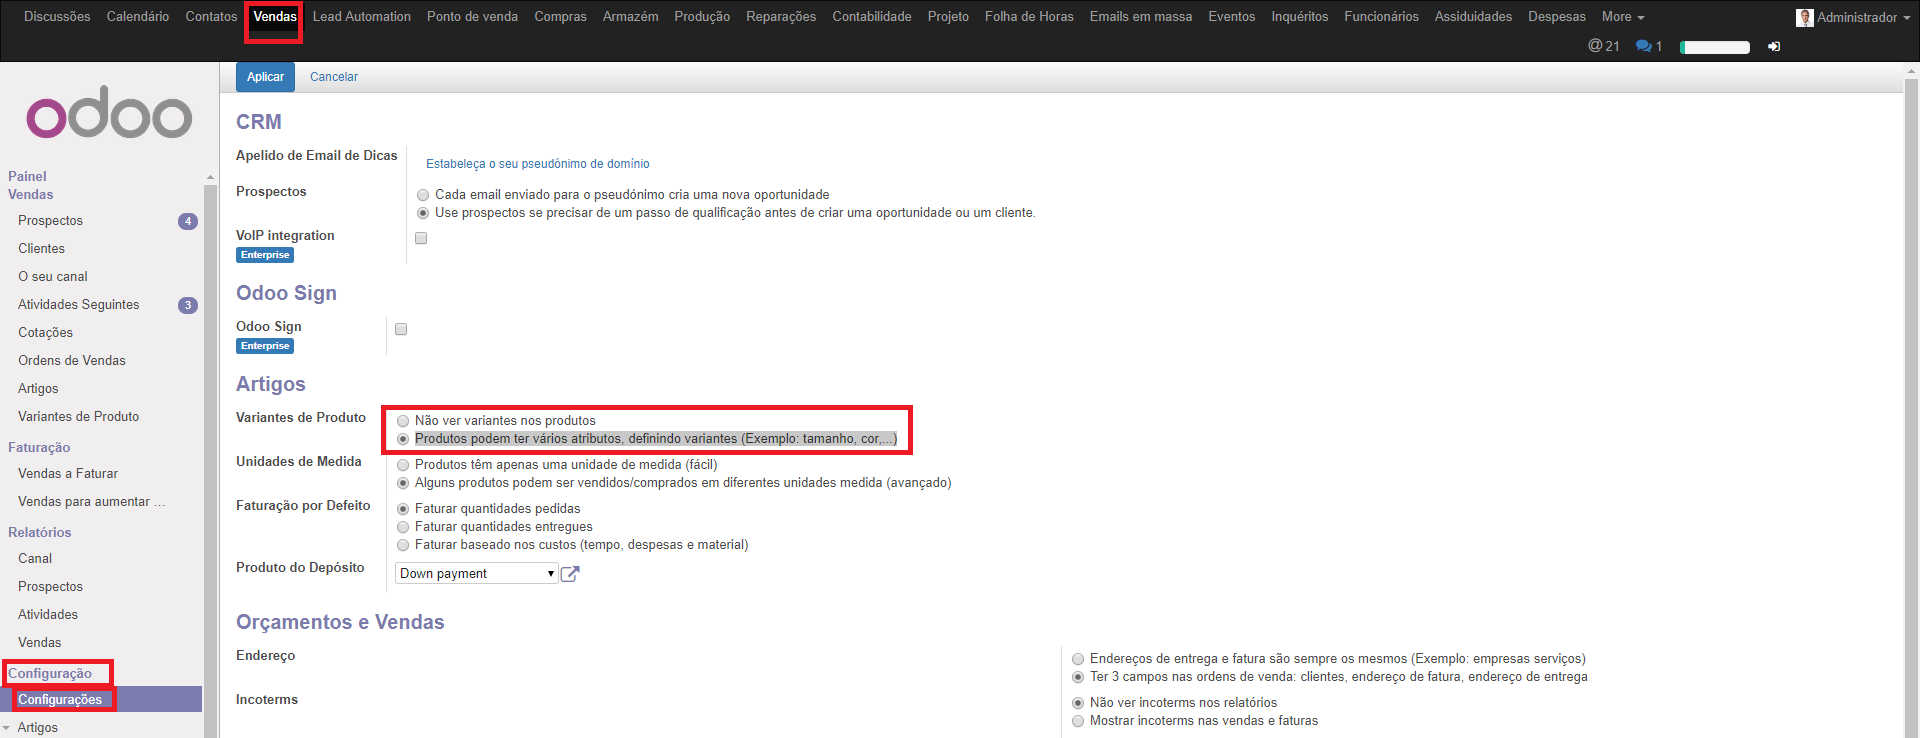Choose 'Faturar quantidades entregues' radio button
Viewport: 1920px width, 738px height.
[x=403, y=527]
